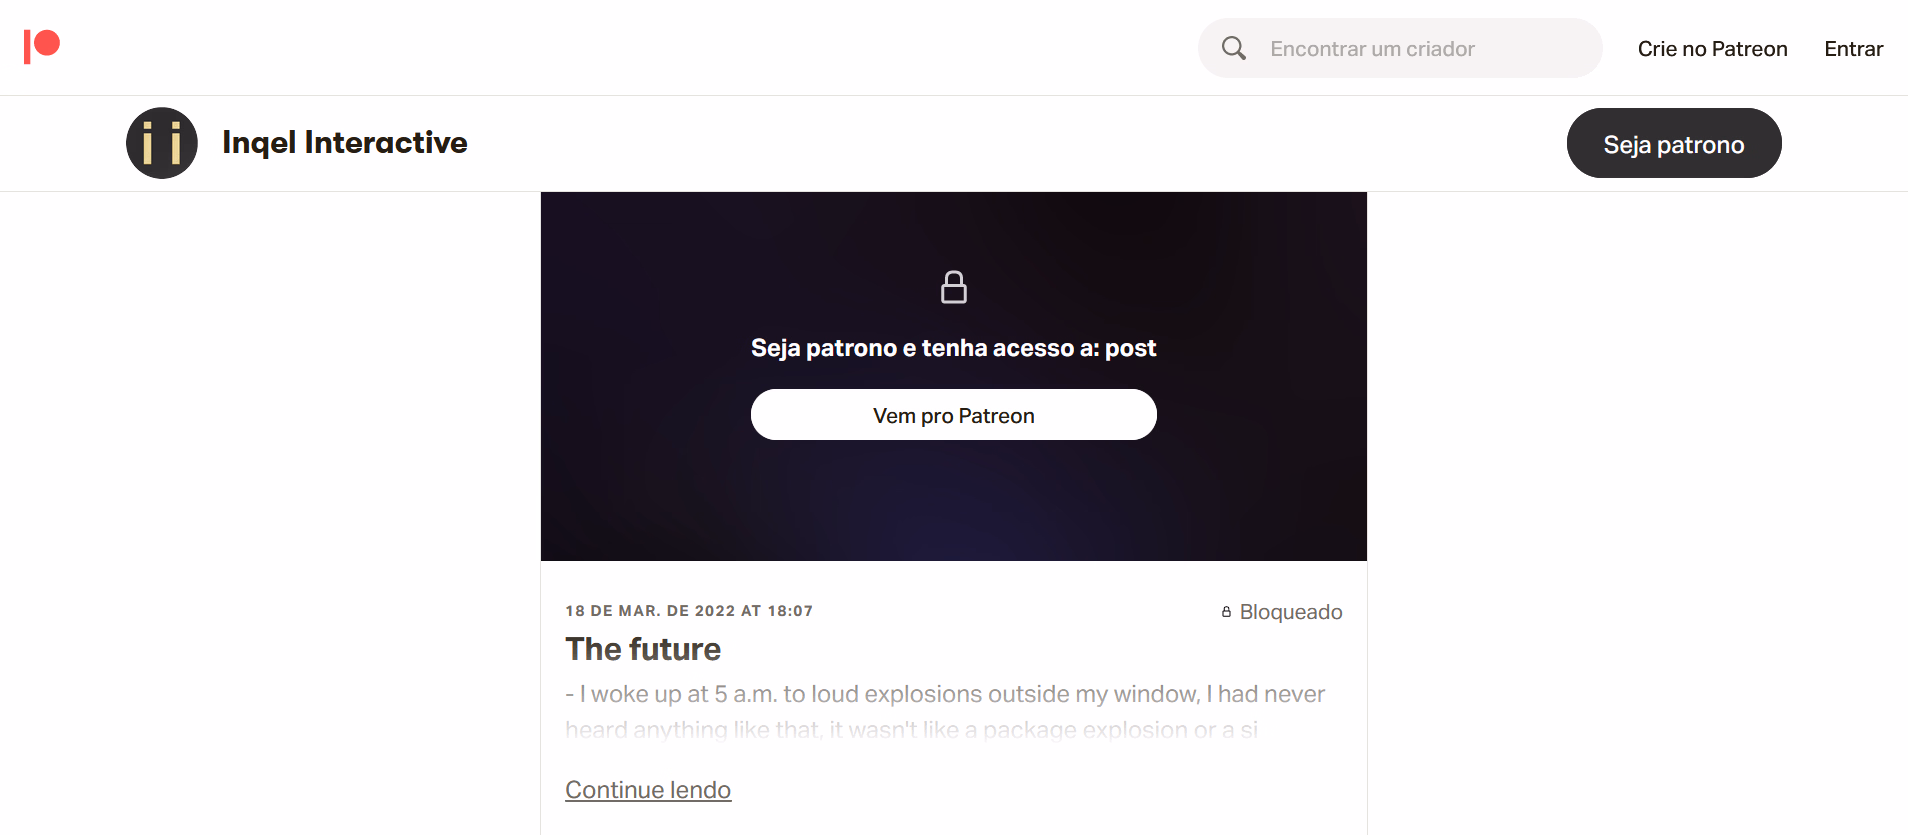Click the search magnifier icon

click(1233, 48)
